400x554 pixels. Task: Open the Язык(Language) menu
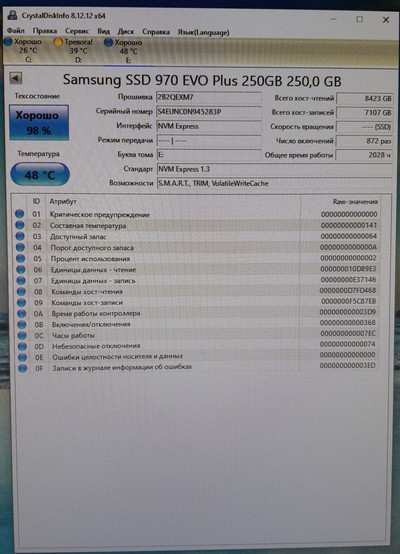click(203, 33)
